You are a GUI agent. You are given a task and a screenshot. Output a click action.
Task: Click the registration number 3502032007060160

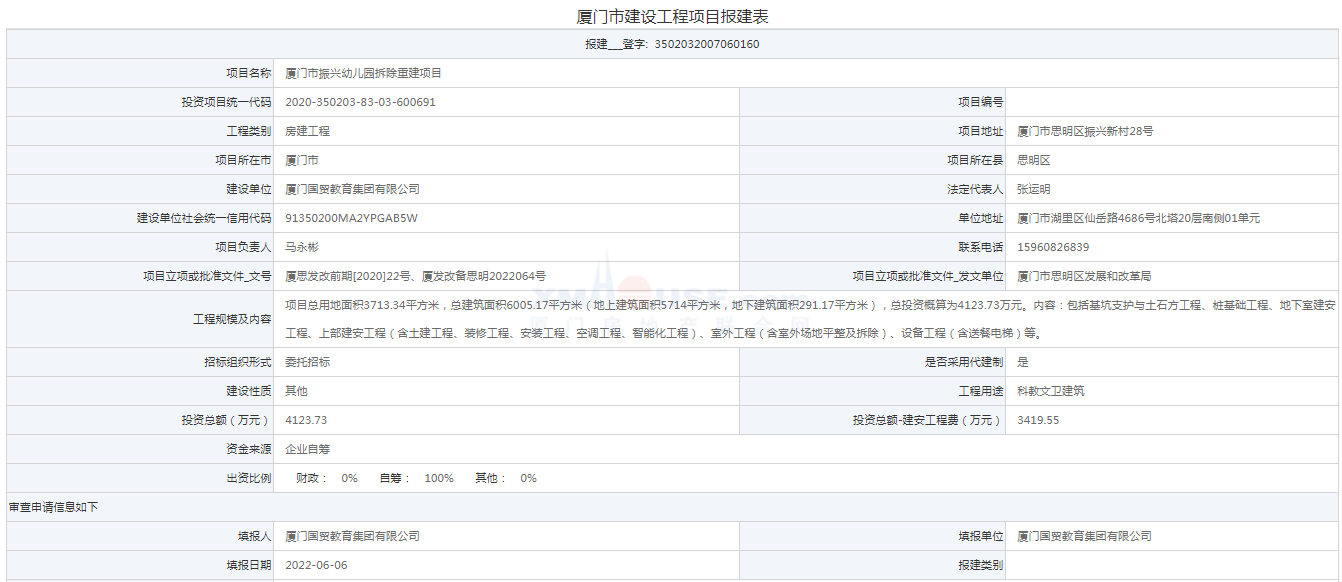coord(706,44)
